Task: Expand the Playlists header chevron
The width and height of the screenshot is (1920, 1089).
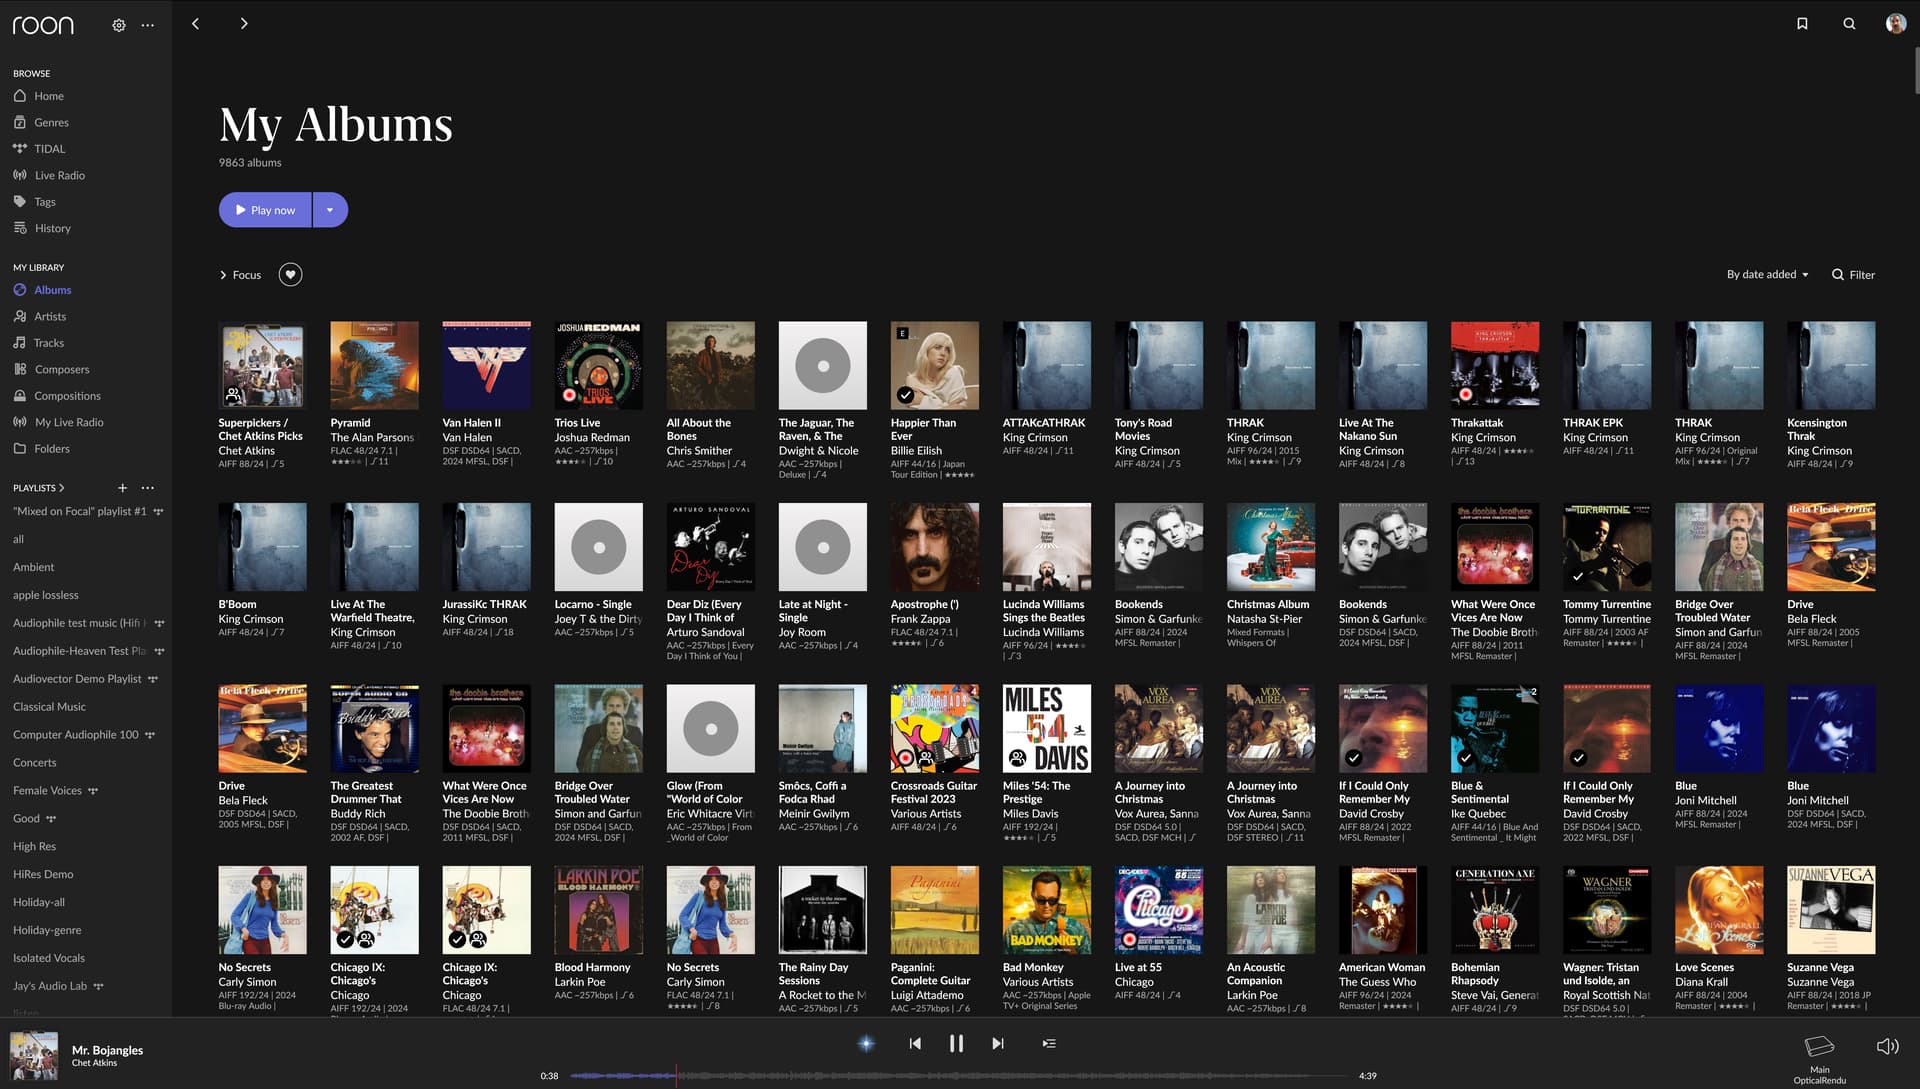Action: (x=61, y=488)
